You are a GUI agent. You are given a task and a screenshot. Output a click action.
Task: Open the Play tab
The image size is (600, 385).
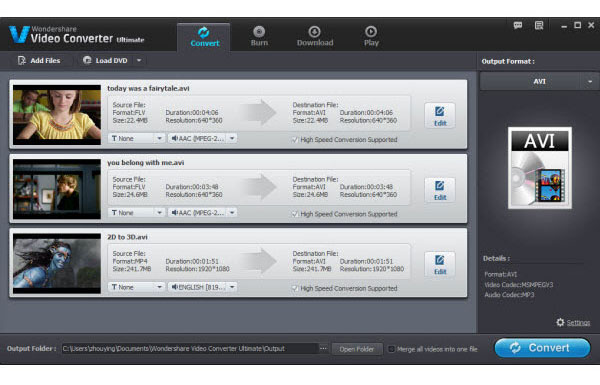tap(371, 37)
